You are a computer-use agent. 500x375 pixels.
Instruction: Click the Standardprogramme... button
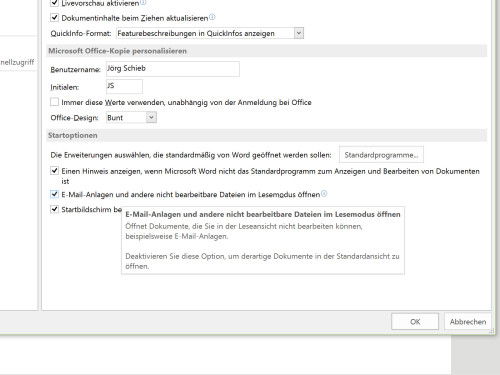coord(381,155)
